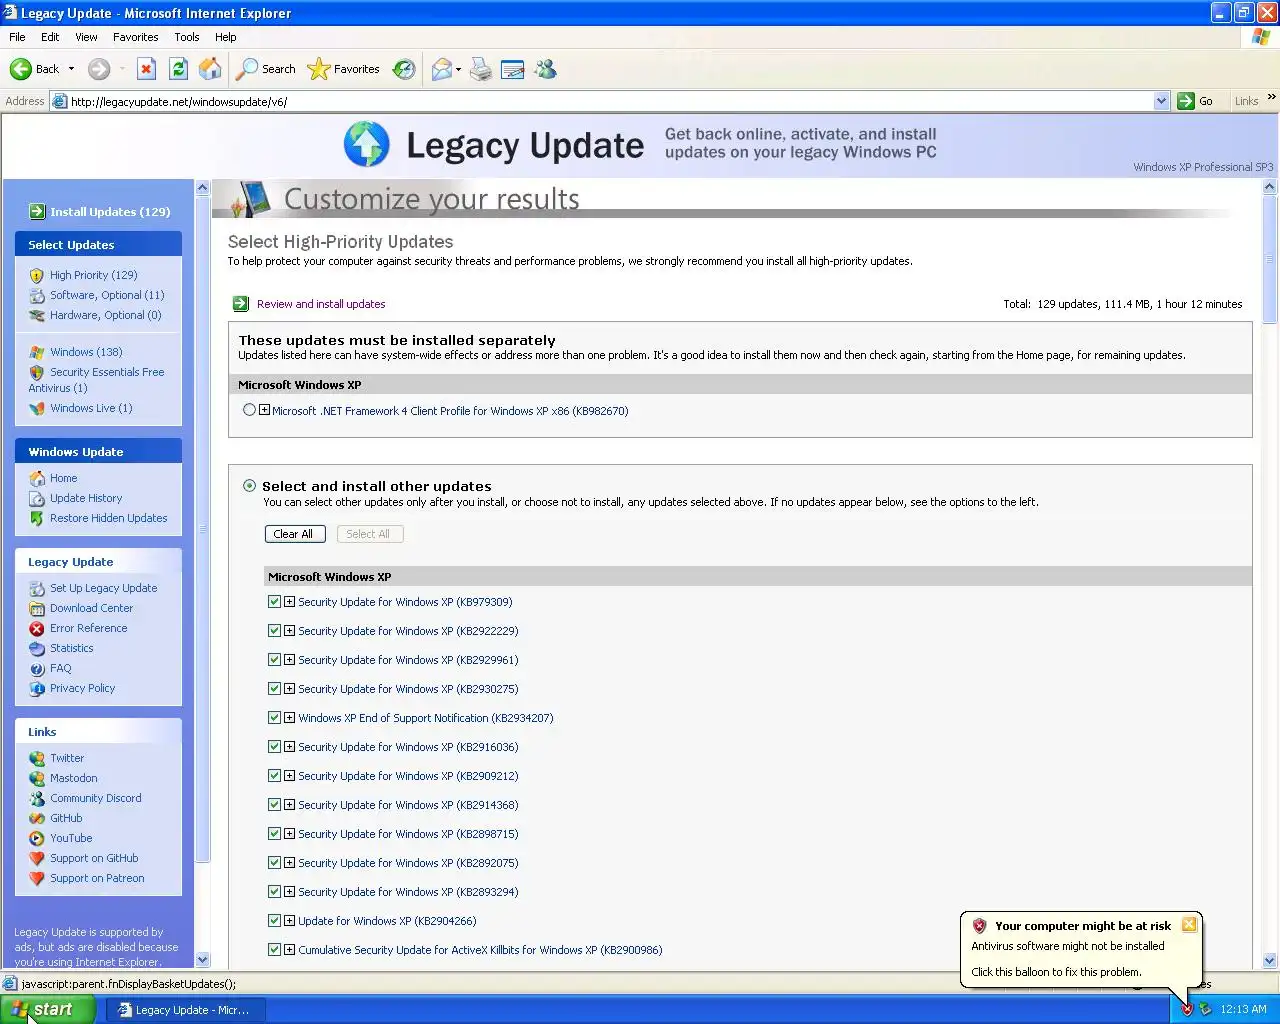Uncheck ActiveX Killbits KB2900986 update

click(x=274, y=950)
